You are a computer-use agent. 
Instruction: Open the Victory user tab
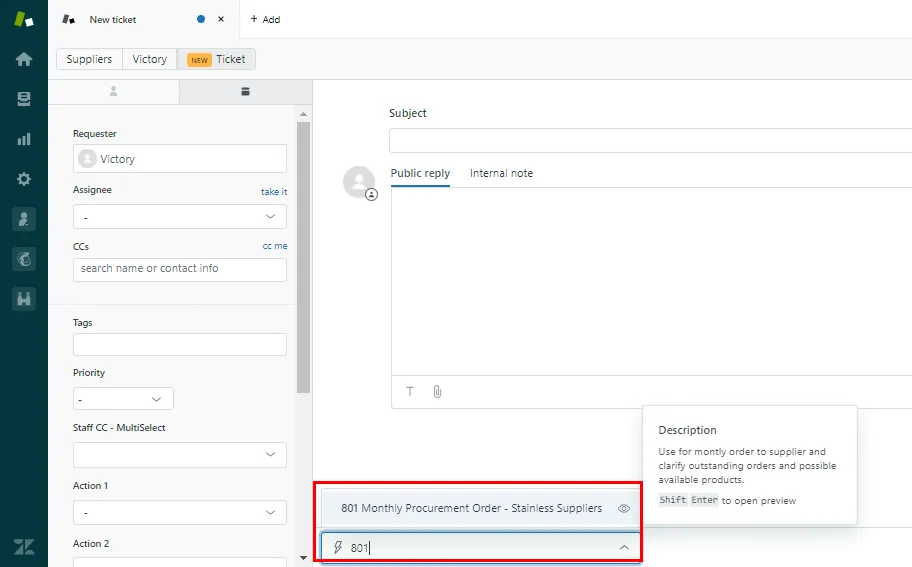[149, 59]
